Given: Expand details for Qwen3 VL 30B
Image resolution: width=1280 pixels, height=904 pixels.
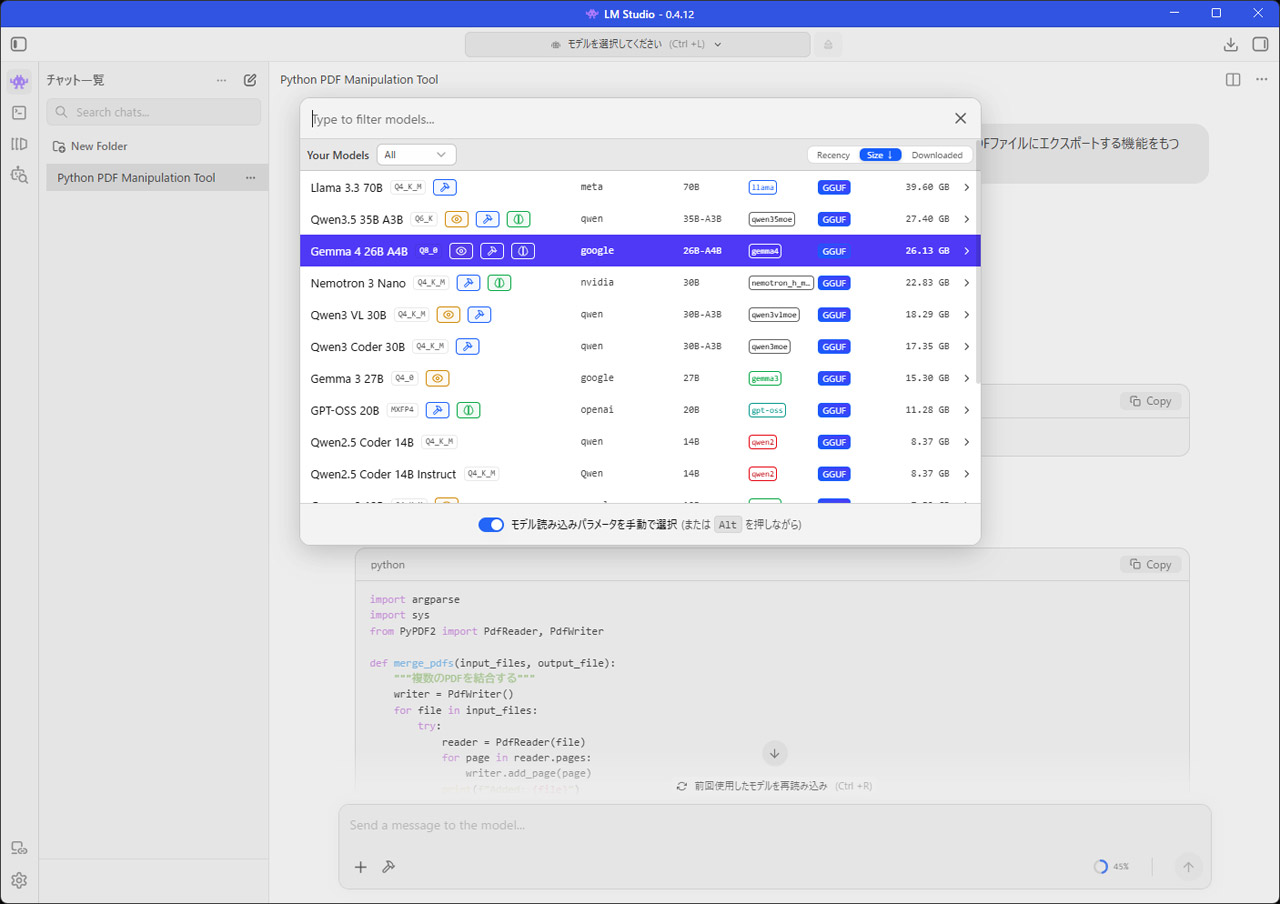Looking at the screenshot, I should [966, 315].
